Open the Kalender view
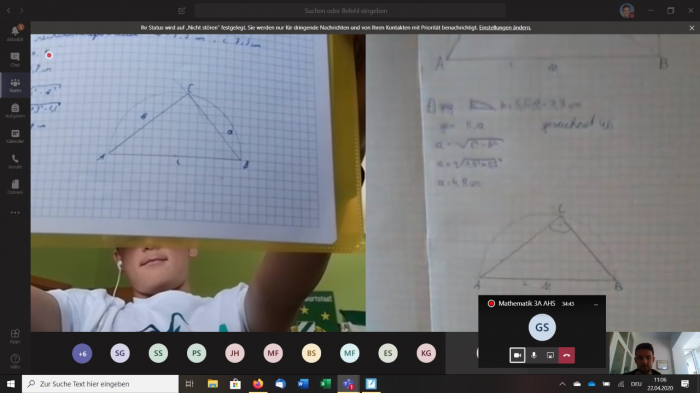The image size is (700, 393). (15, 136)
